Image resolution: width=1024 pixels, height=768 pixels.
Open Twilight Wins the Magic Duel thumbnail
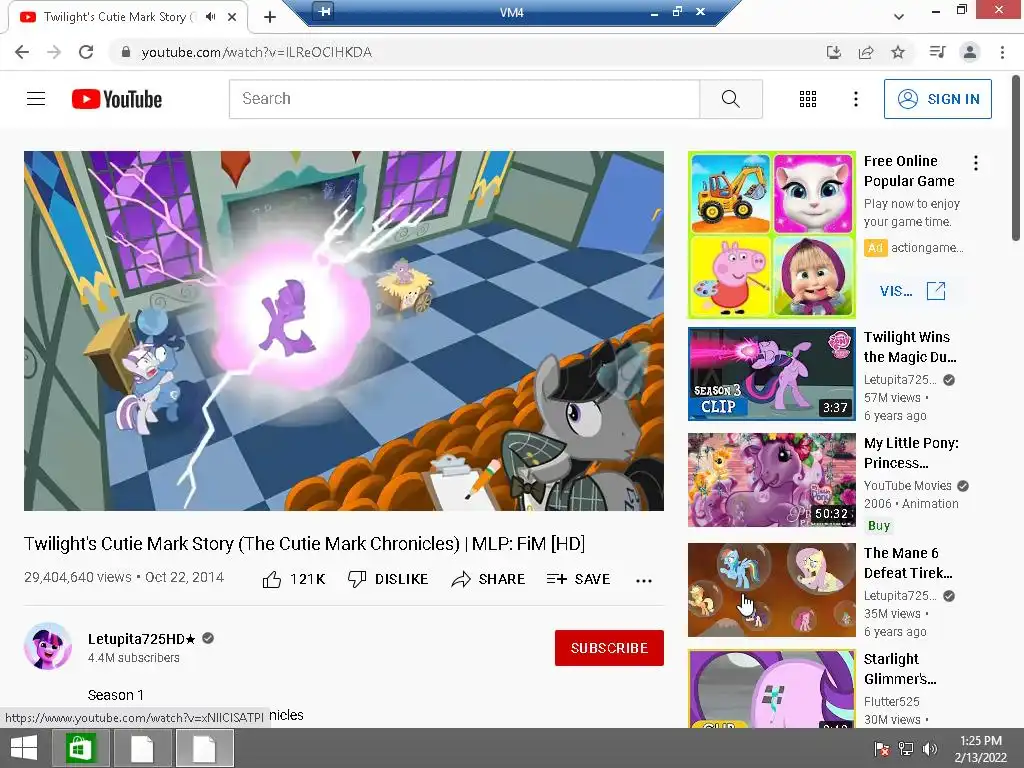pyautogui.click(x=772, y=374)
